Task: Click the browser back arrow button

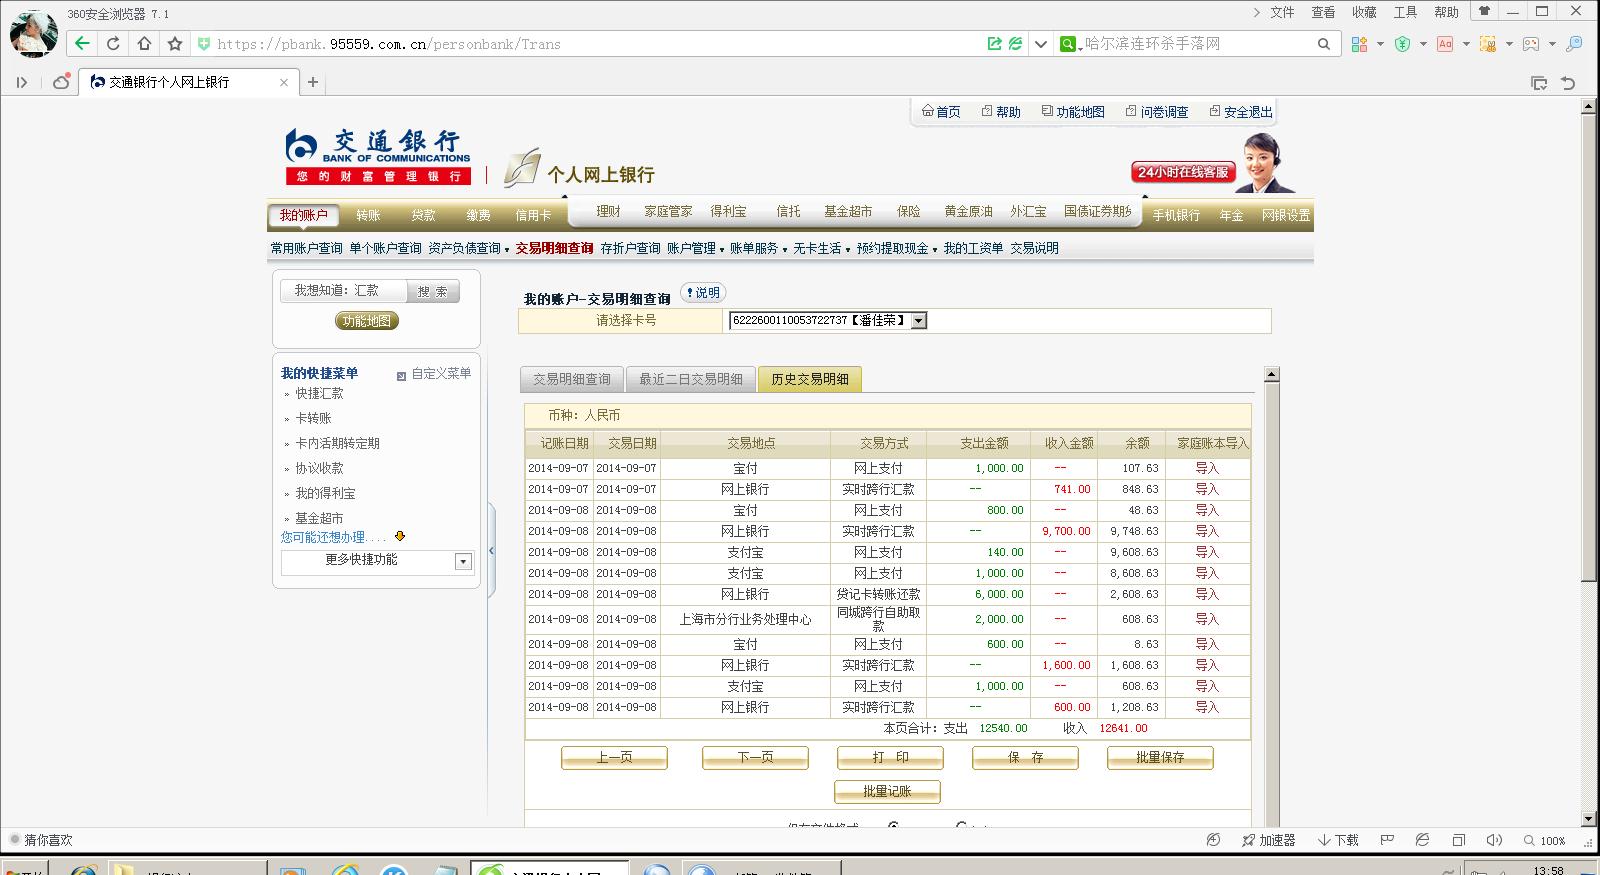Action: tap(82, 44)
